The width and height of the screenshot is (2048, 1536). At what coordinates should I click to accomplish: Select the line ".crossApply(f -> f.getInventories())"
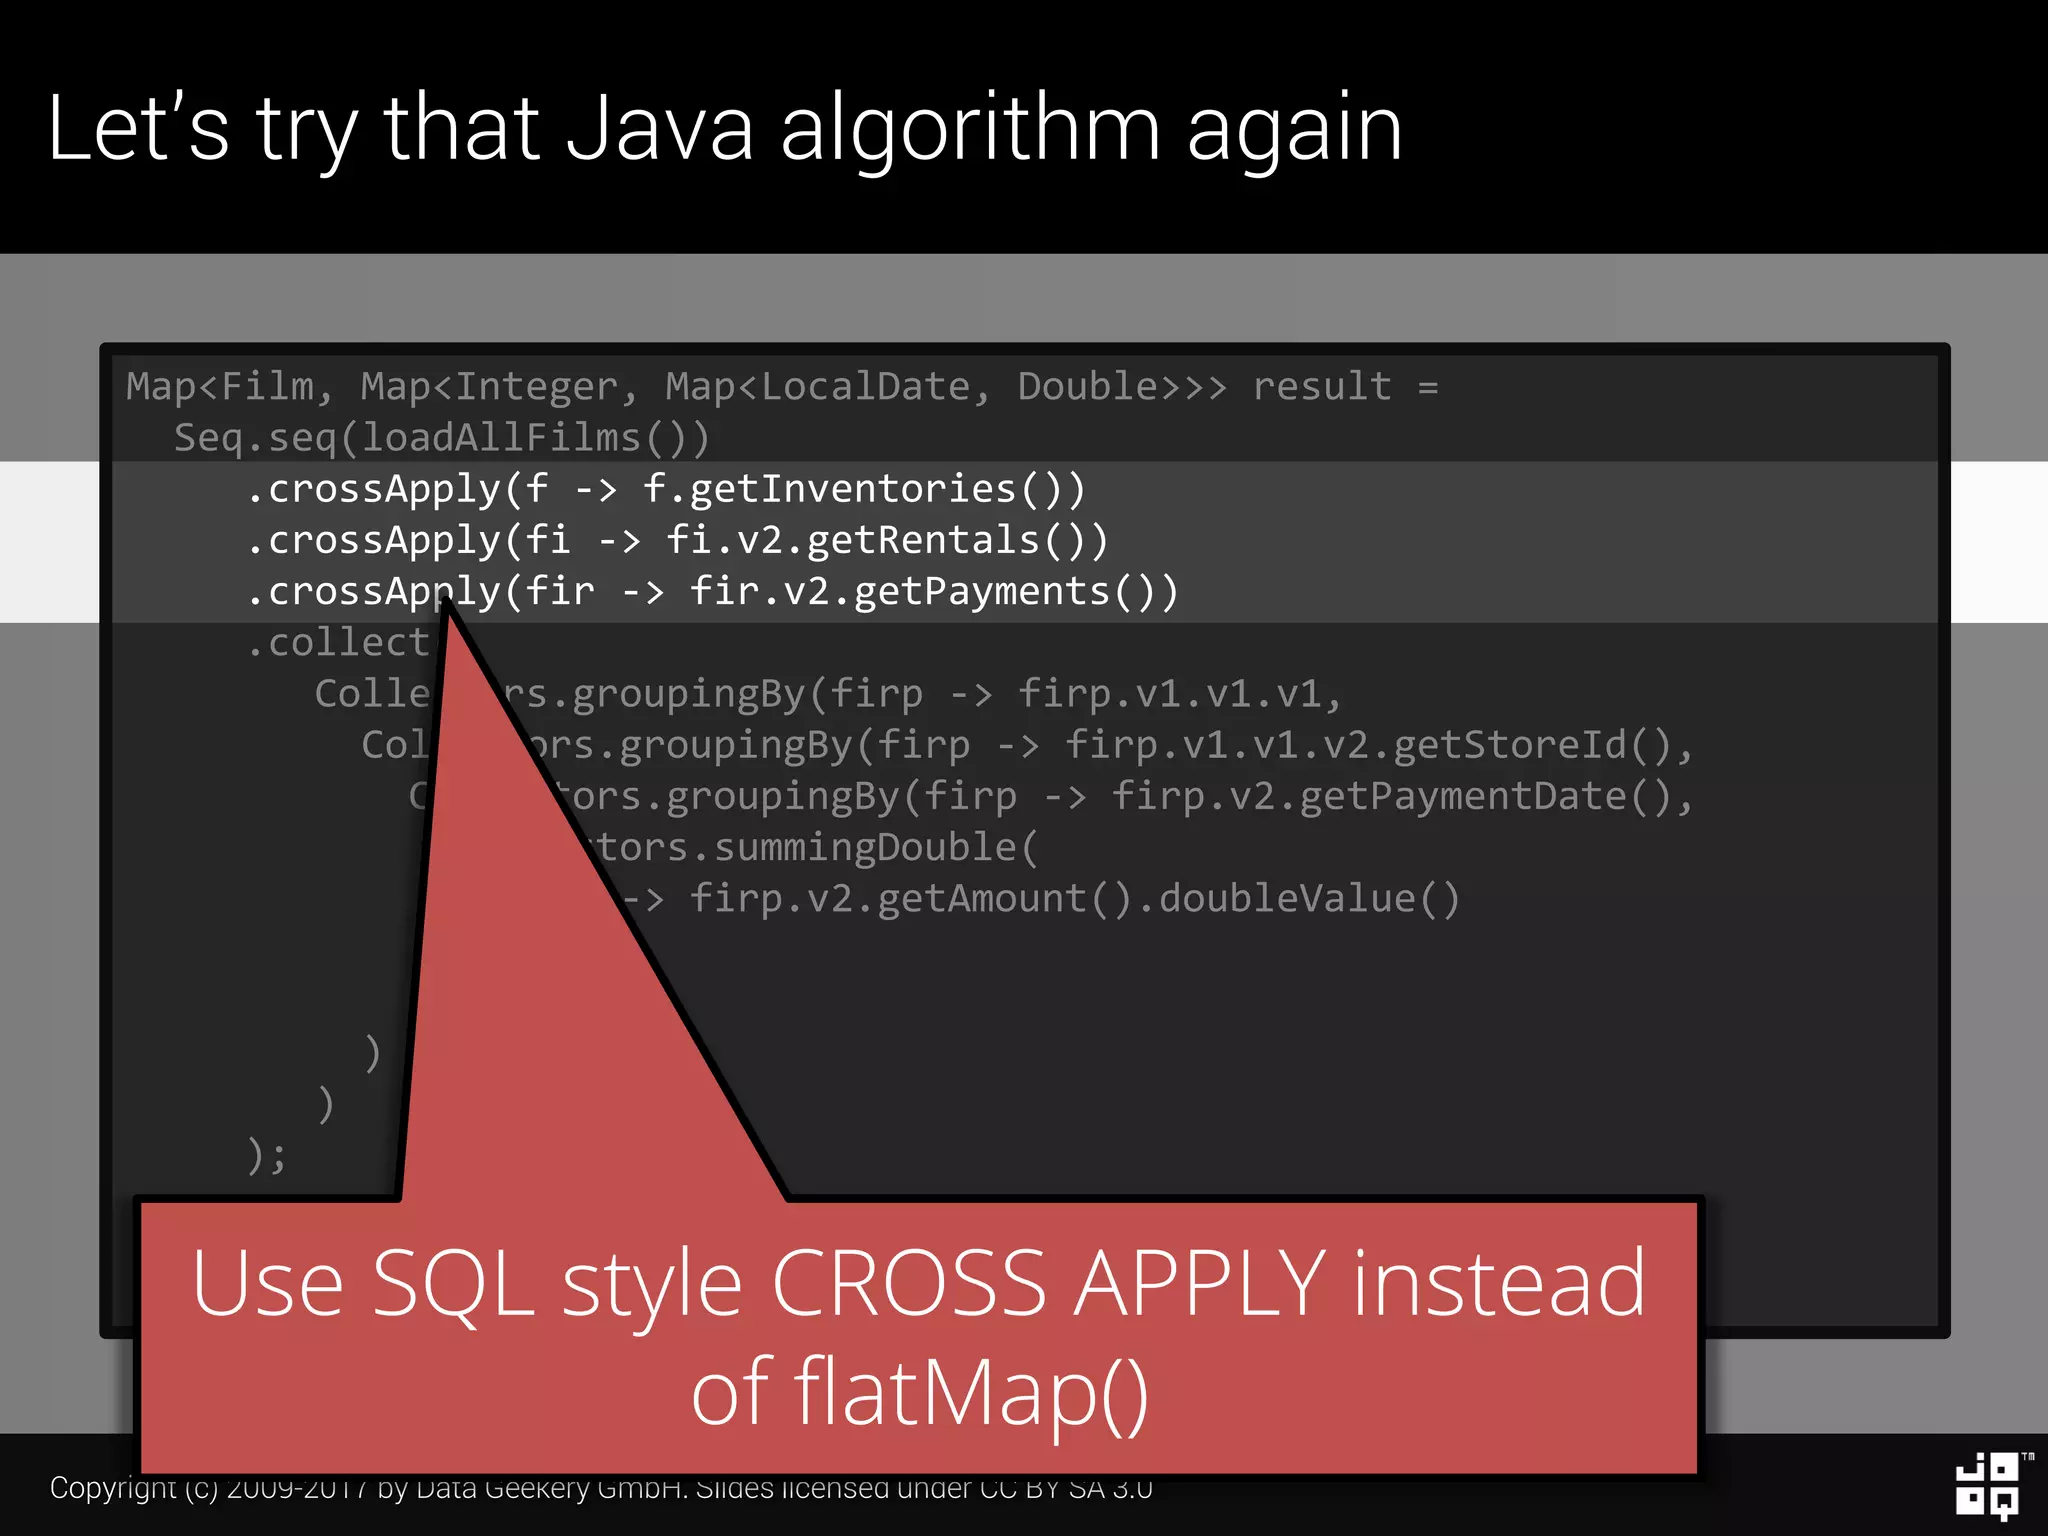pos(666,489)
